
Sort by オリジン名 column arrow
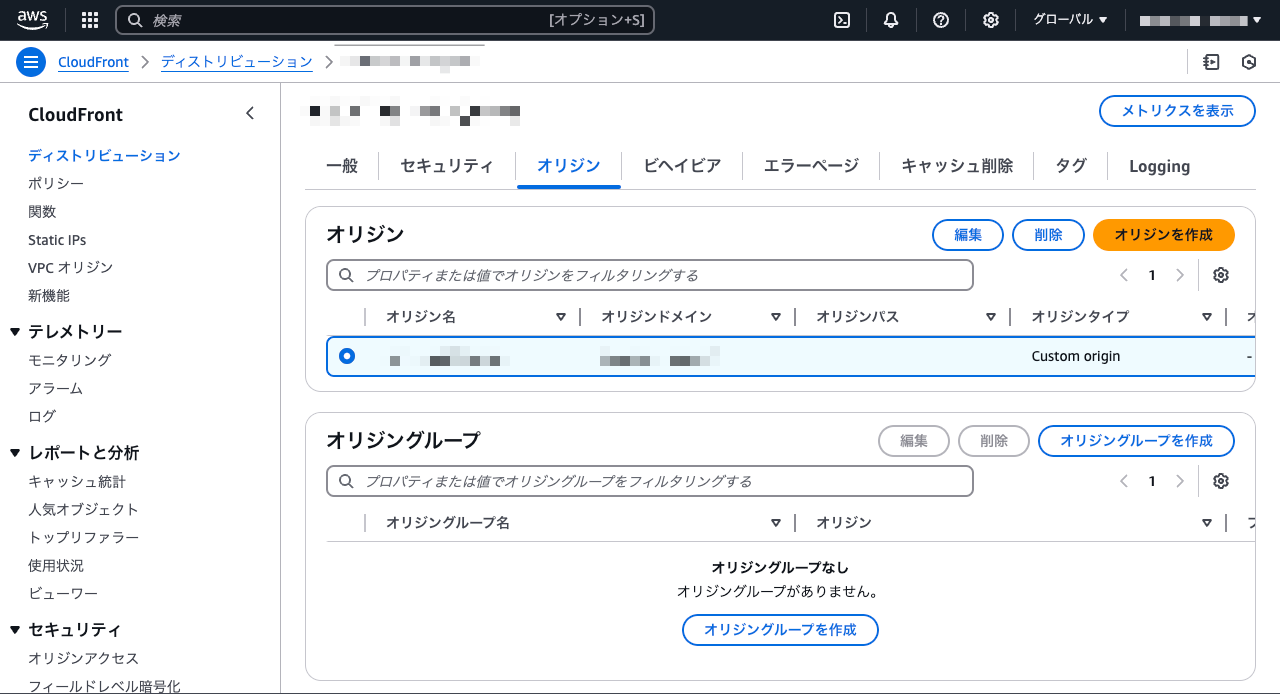[561, 317]
